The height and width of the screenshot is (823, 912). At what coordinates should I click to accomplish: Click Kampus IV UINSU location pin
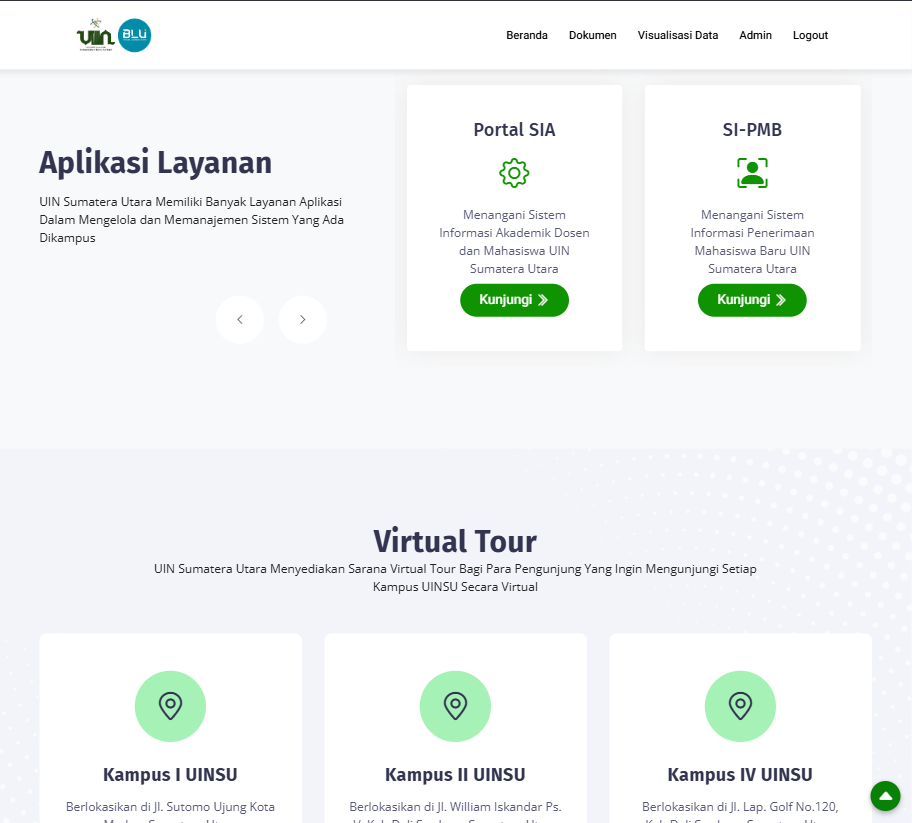[740, 706]
